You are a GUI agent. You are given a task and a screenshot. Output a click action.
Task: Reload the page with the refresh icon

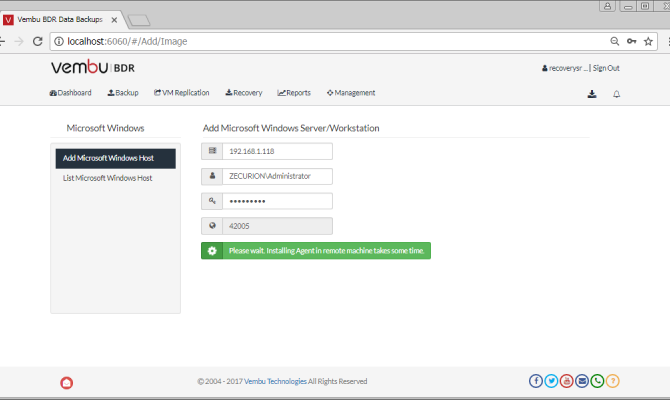pyautogui.click(x=38, y=41)
